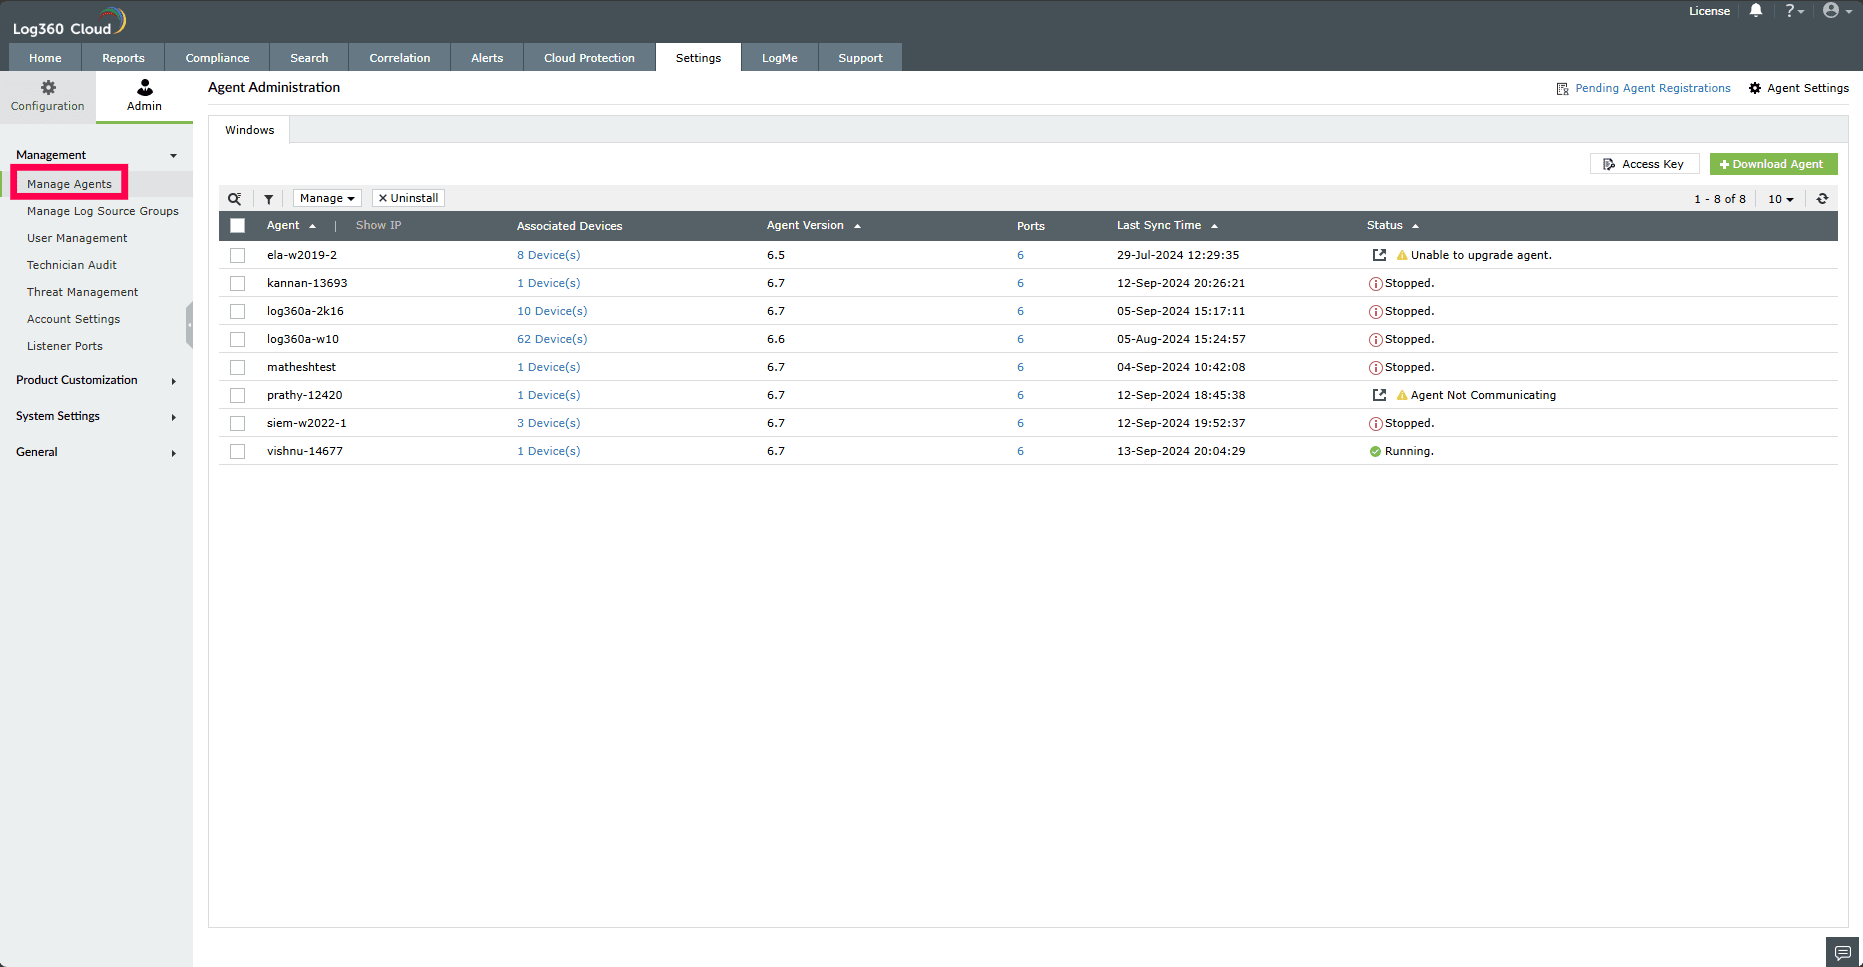Open Threat Management in sidebar

pyautogui.click(x=83, y=292)
